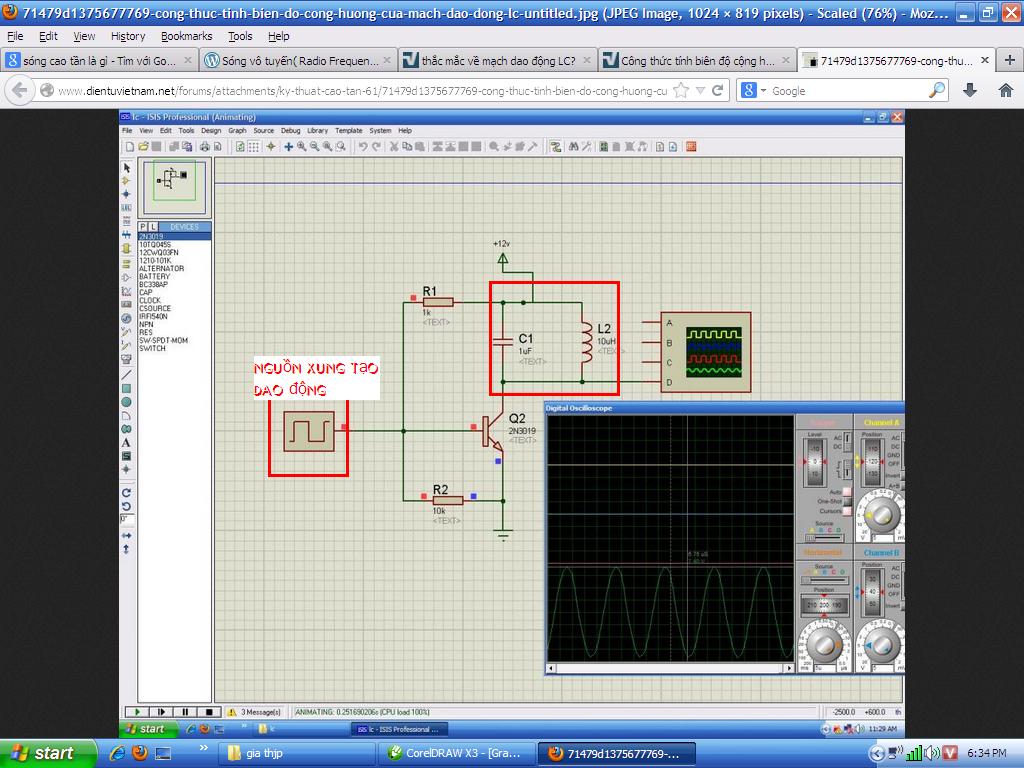1024x768 pixels.
Task: Bookmark this page with the star icon
Action: pyautogui.click(x=681, y=91)
